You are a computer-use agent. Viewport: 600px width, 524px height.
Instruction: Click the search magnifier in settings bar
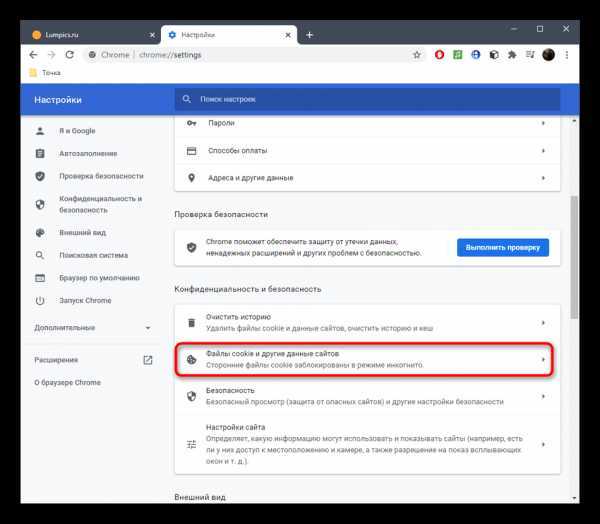[187, 99]
